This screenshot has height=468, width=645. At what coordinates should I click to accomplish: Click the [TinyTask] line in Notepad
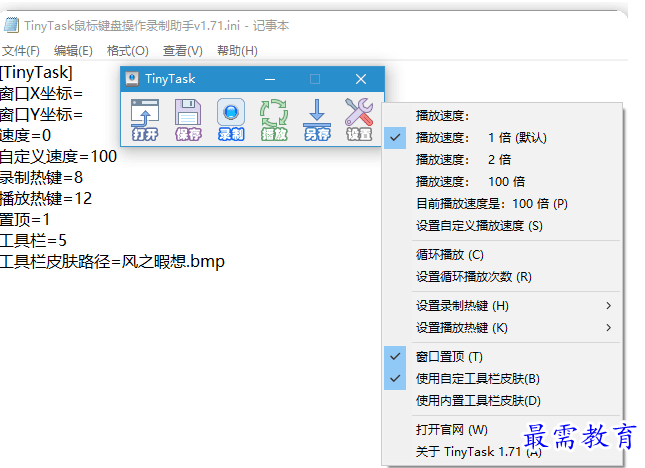(x=36, y=72)
